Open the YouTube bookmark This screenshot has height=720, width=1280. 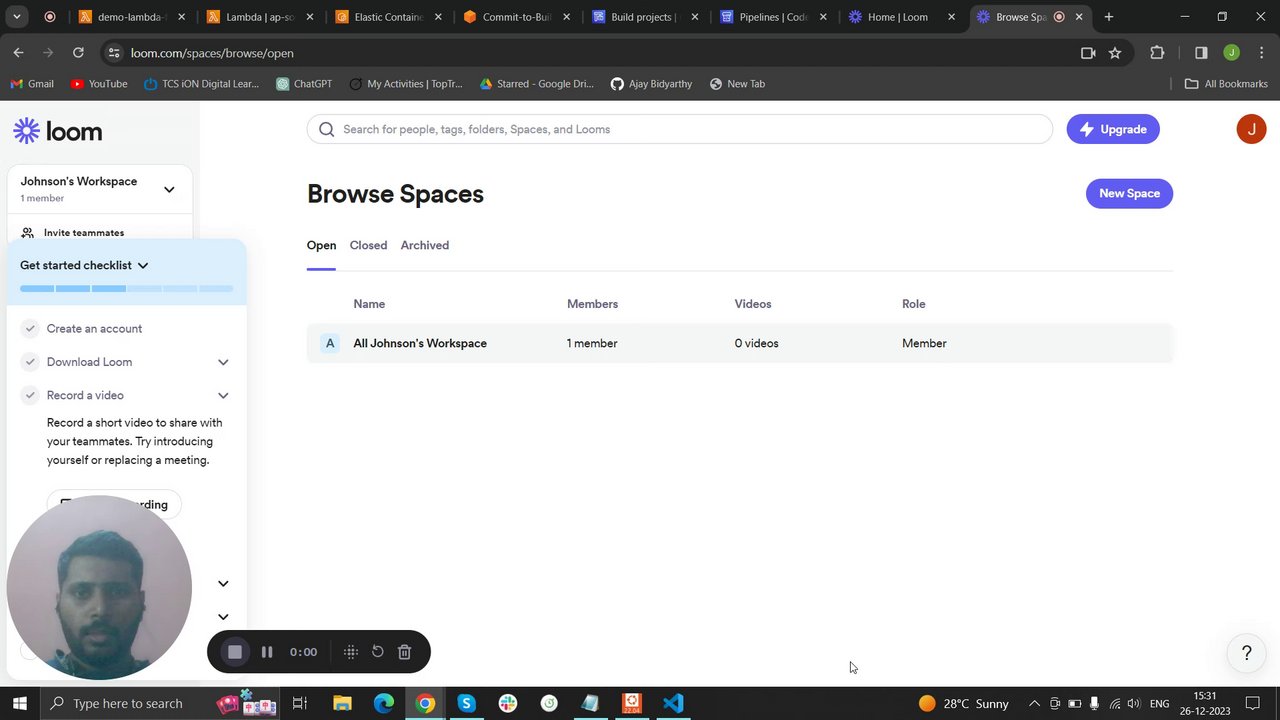[98, 84]
